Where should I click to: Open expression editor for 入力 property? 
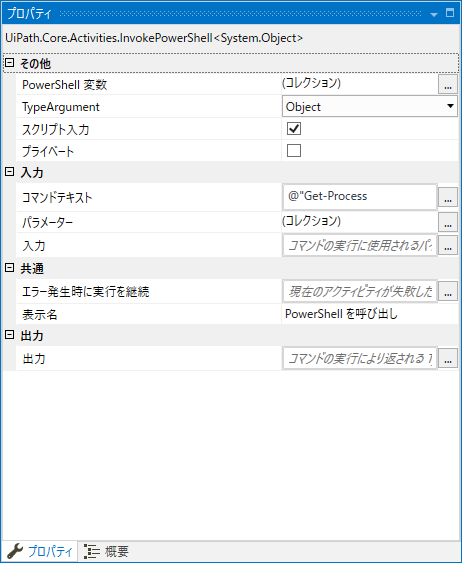coord(448,246)
